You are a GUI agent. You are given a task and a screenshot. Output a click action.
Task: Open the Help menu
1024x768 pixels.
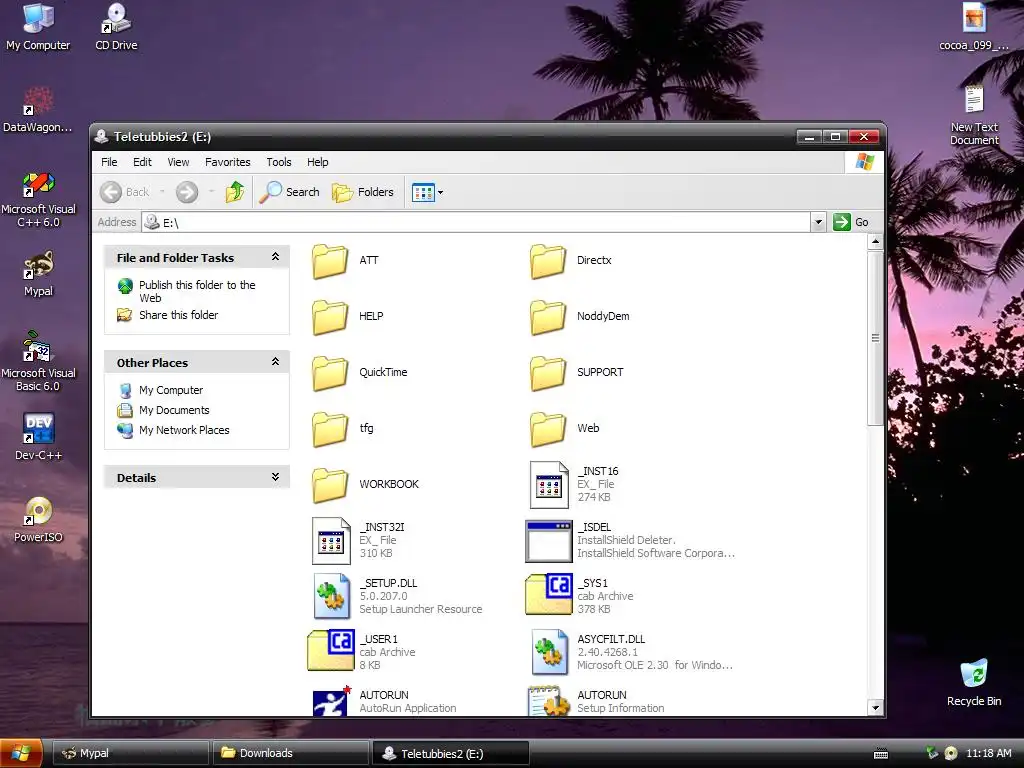point(317,162)
